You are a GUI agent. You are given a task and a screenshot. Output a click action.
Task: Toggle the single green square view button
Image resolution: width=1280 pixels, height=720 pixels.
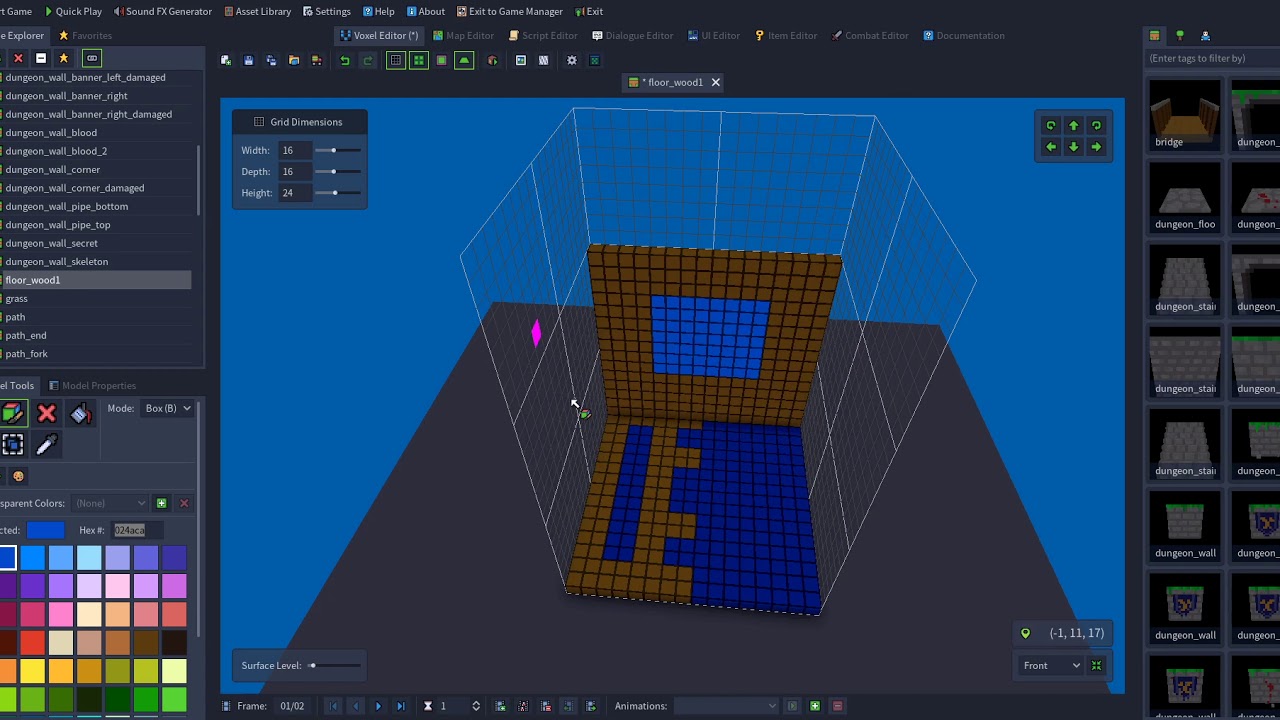pos(441,60)
